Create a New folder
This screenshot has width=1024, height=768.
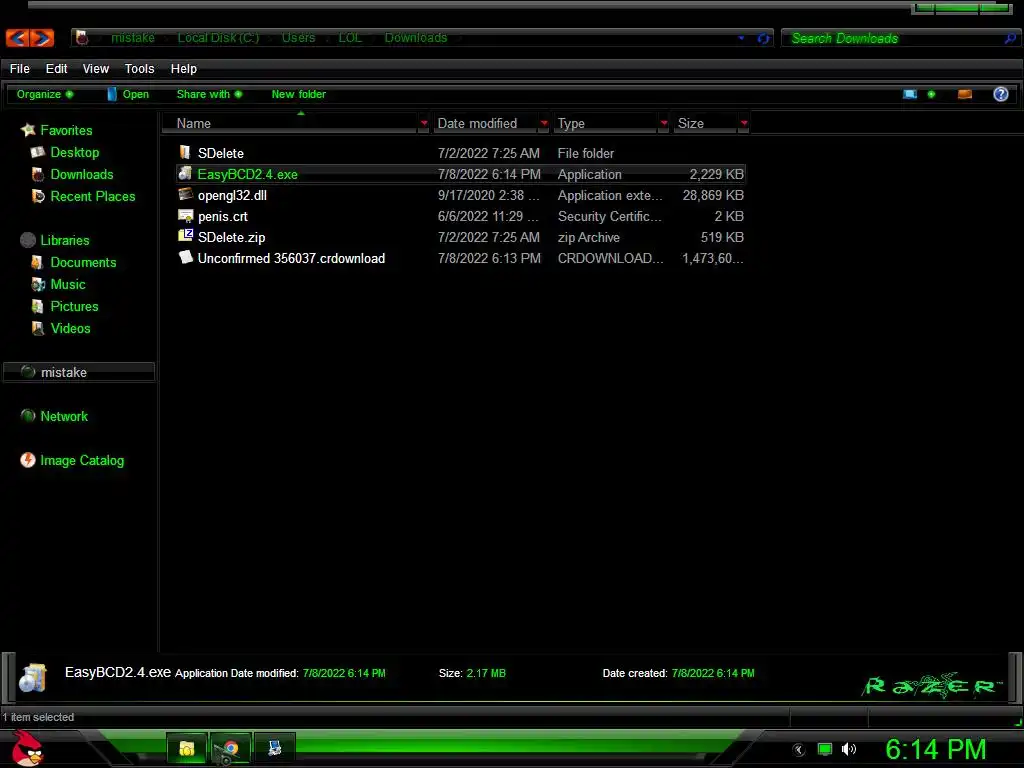pos(298,94)
